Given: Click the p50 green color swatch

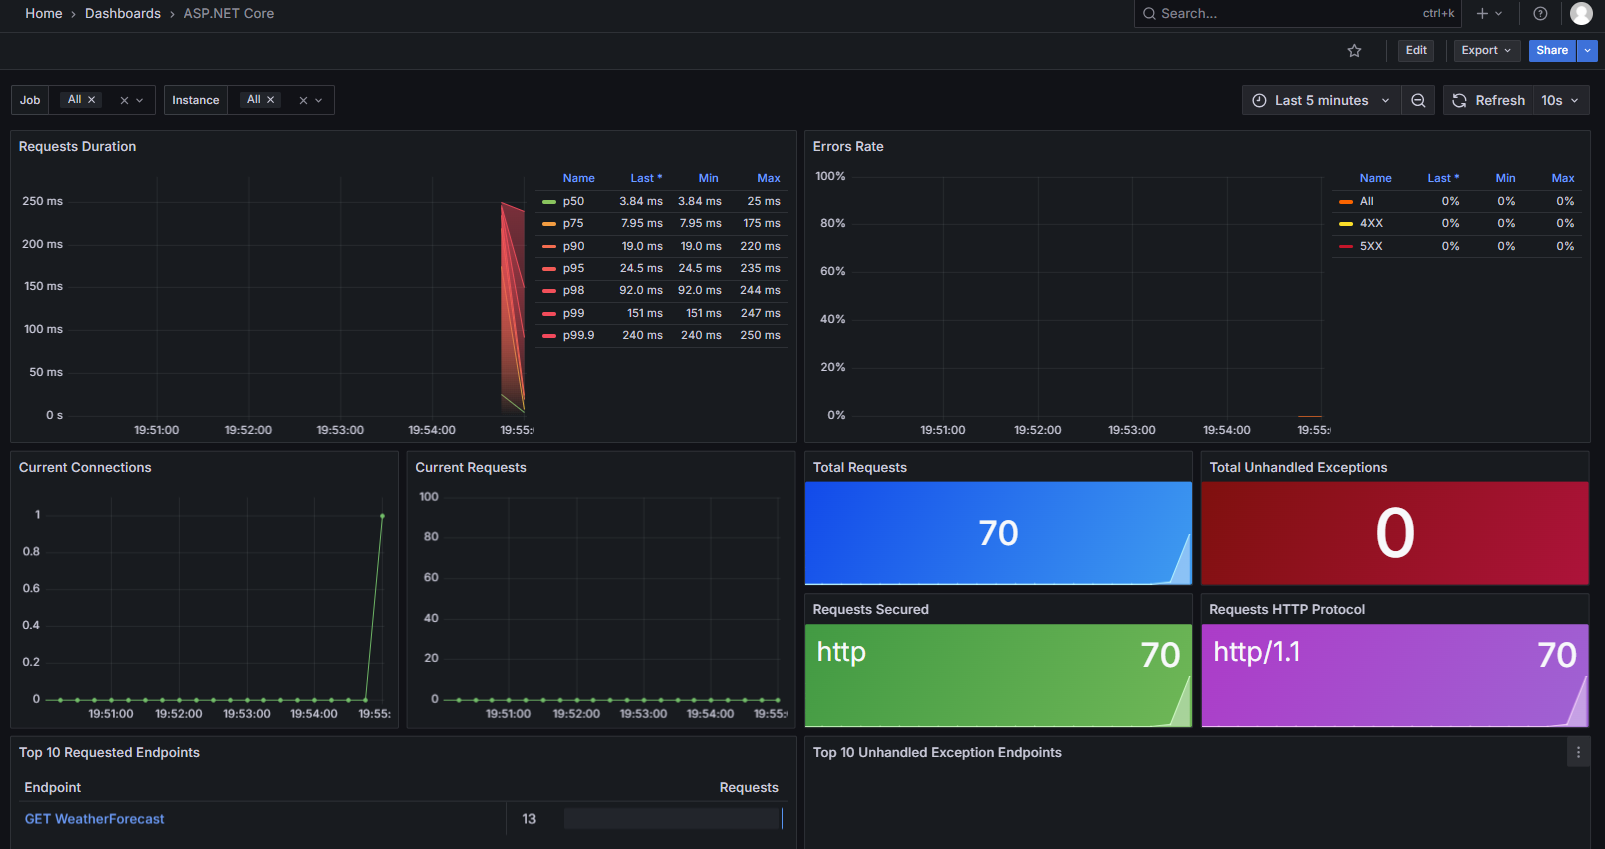Looking at the screenshot, I should 549,202.
